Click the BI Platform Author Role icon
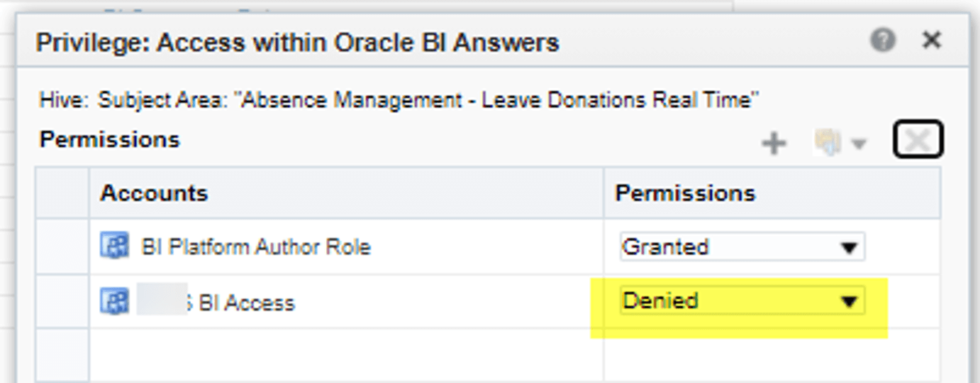980x383 pixels. point(114,246)
